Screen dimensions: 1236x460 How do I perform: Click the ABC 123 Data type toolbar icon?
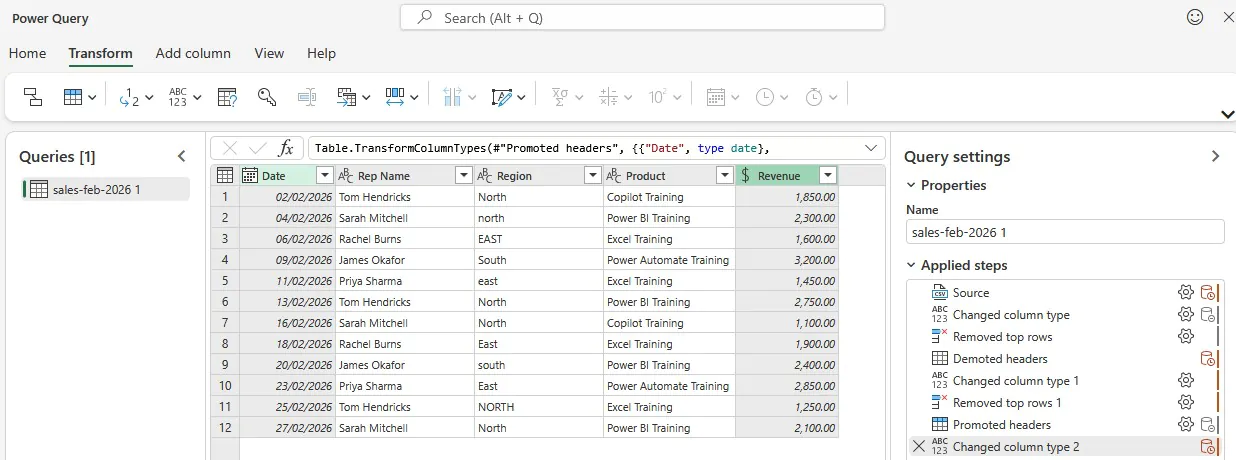pos(178,97)
